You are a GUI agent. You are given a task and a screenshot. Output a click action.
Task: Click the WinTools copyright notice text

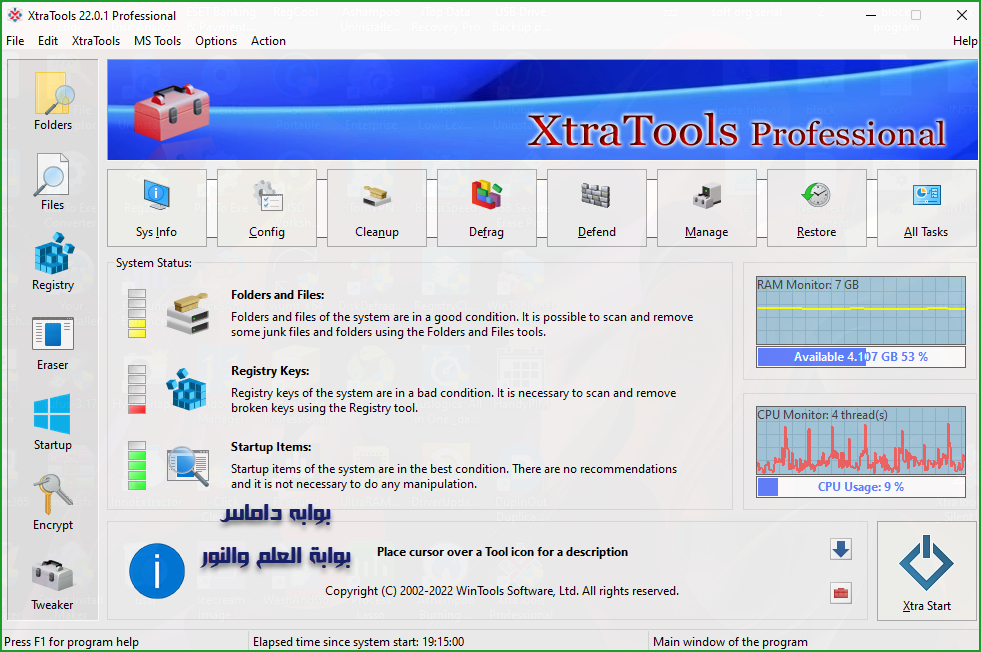(x=502, y=591)
